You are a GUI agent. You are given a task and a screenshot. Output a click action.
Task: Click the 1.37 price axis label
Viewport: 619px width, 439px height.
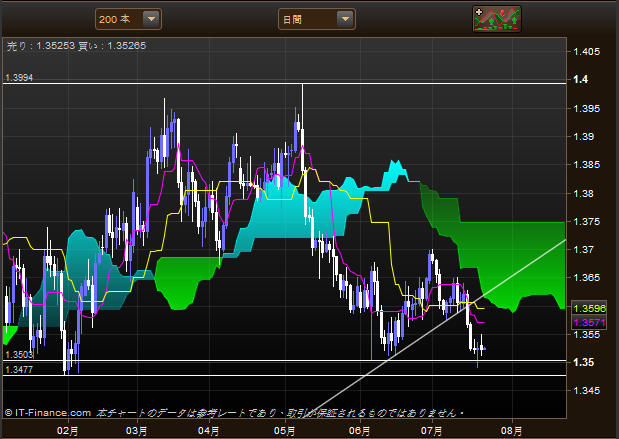click(x=583, y=250)
